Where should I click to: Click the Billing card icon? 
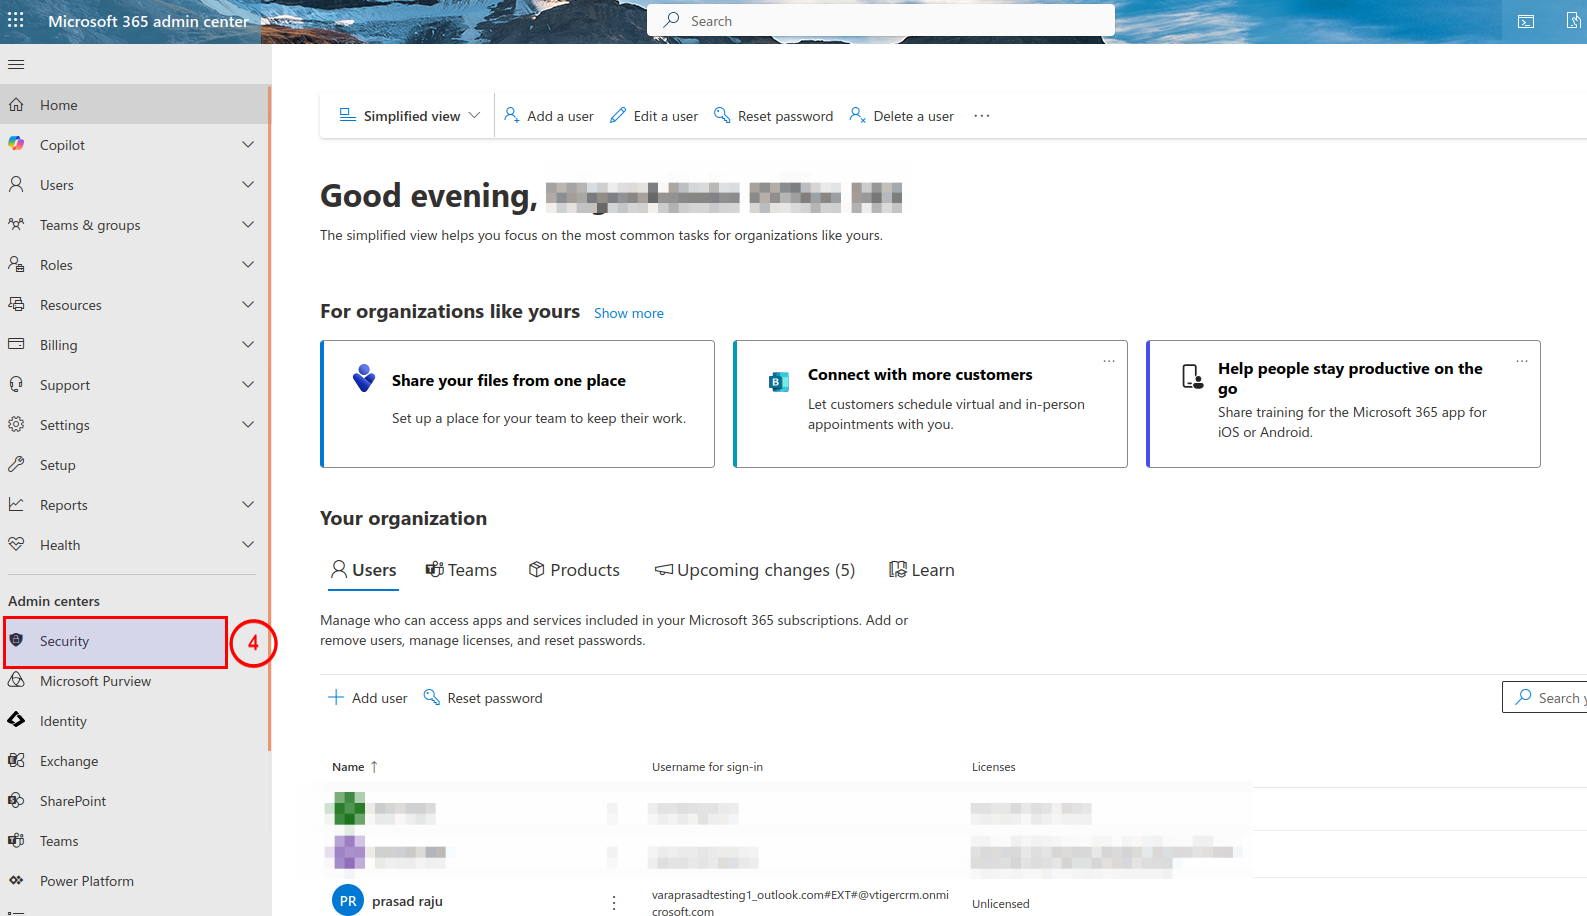[16, 344]
